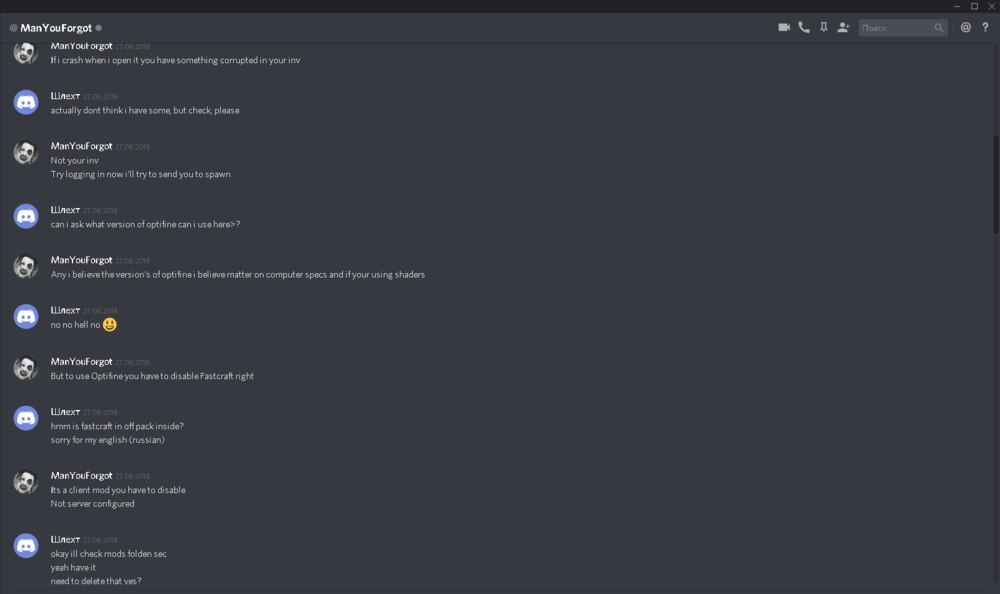This screenshot has width=1000, height=594.
Task: Open recent mentions with the @ icon
Action: (x=965, y=27)
